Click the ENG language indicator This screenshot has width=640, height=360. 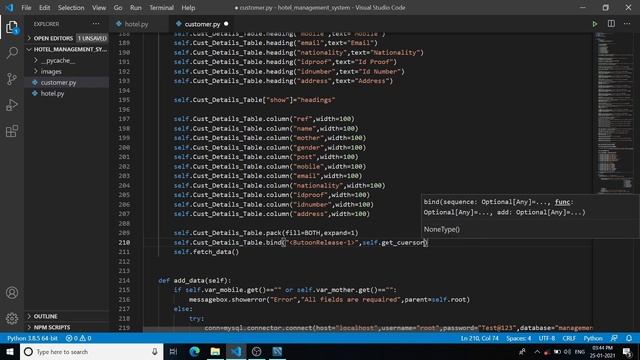click(x=580, y=351)
